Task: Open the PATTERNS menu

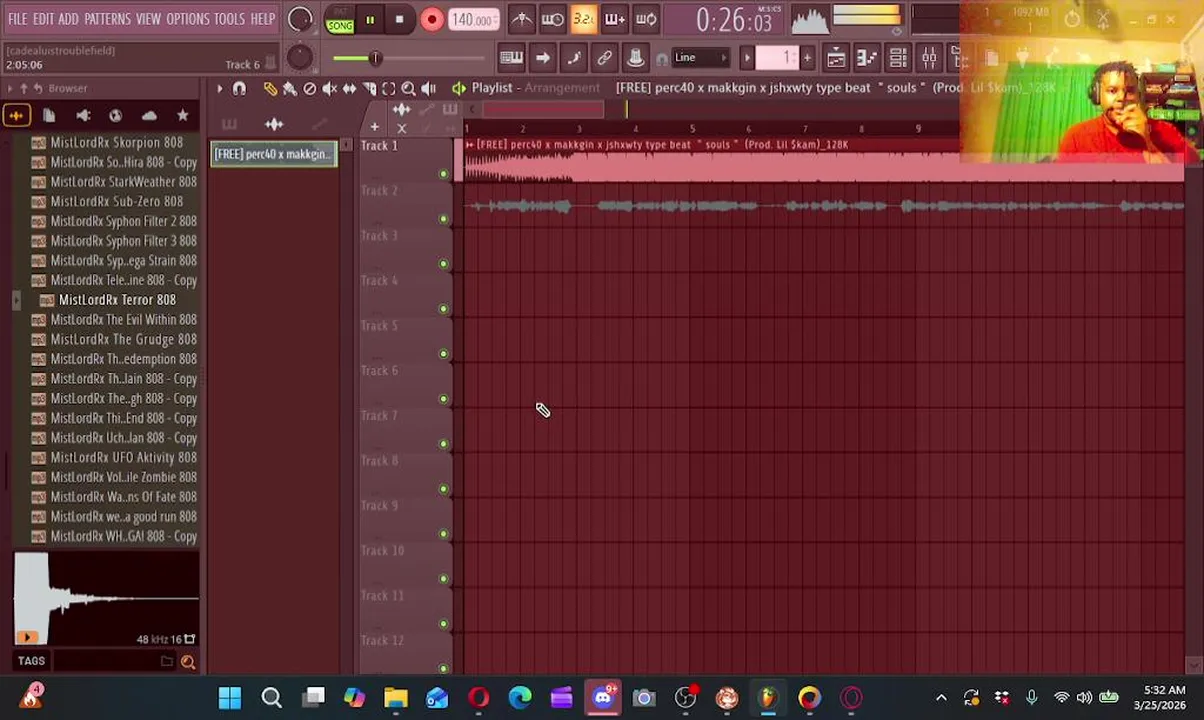Action: point(107,19)
